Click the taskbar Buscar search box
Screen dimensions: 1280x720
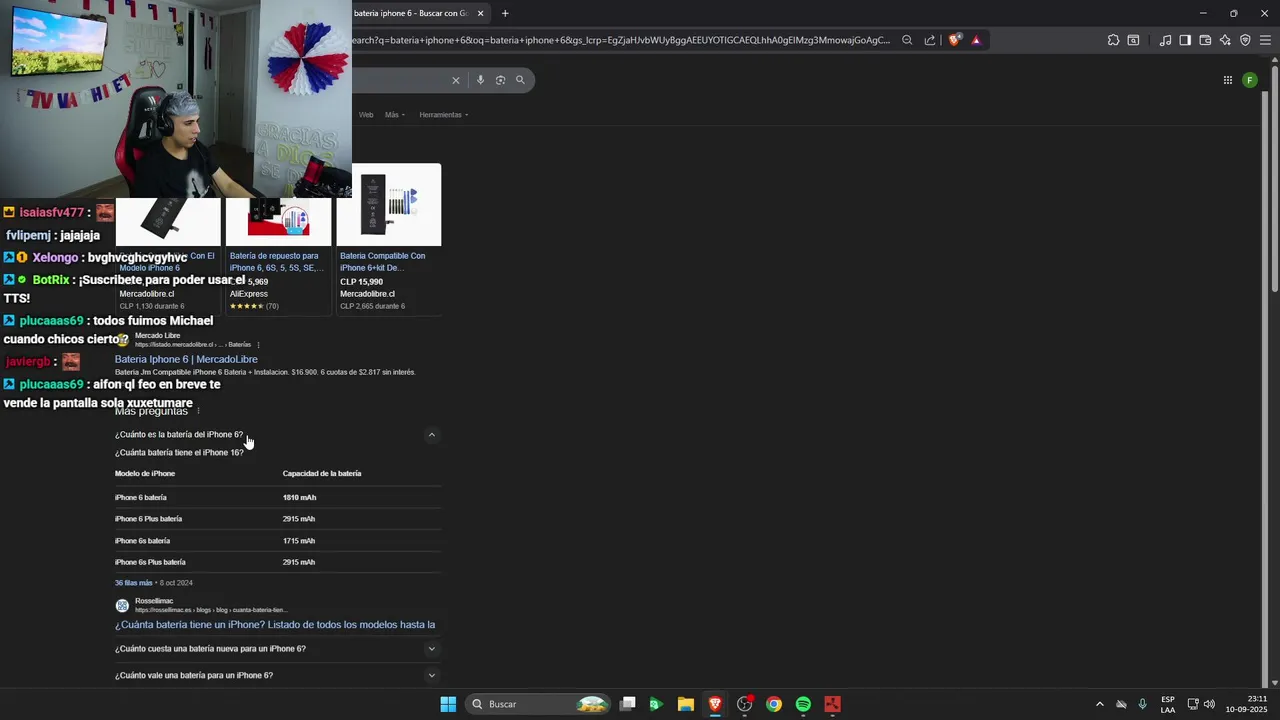click(x=540, y=704)
